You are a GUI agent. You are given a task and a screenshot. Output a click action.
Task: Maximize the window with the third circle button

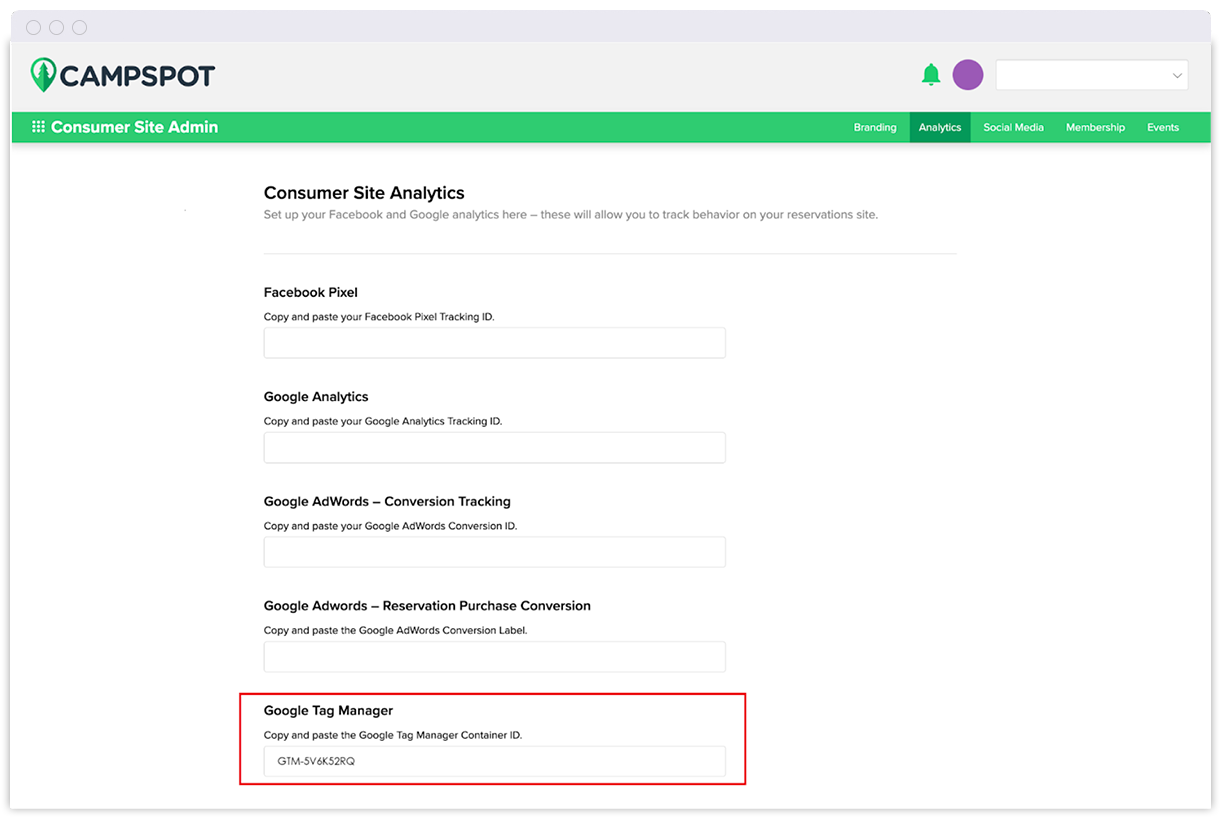pyautogui.click(x=80, y=27)
